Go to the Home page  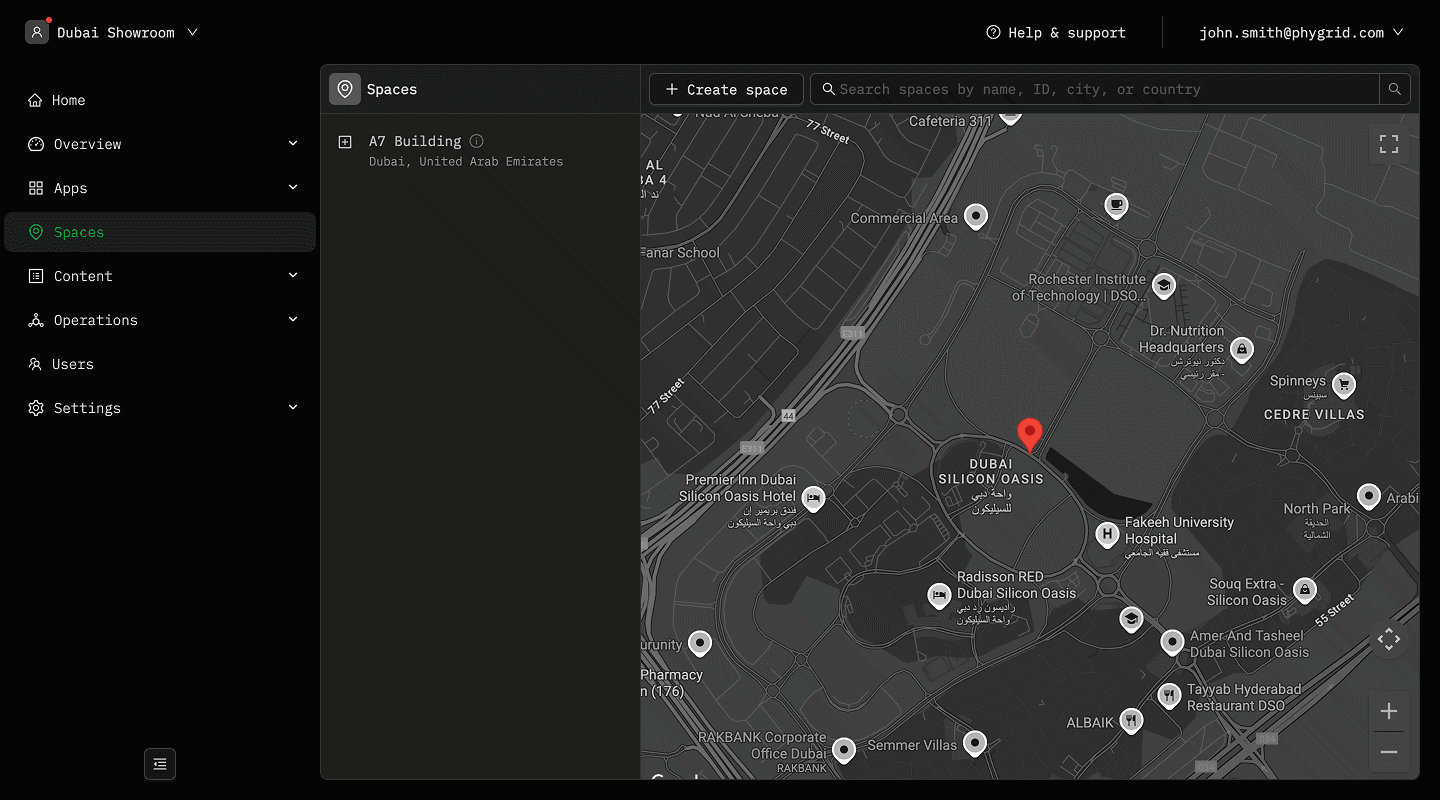click(x=69, y=100)
